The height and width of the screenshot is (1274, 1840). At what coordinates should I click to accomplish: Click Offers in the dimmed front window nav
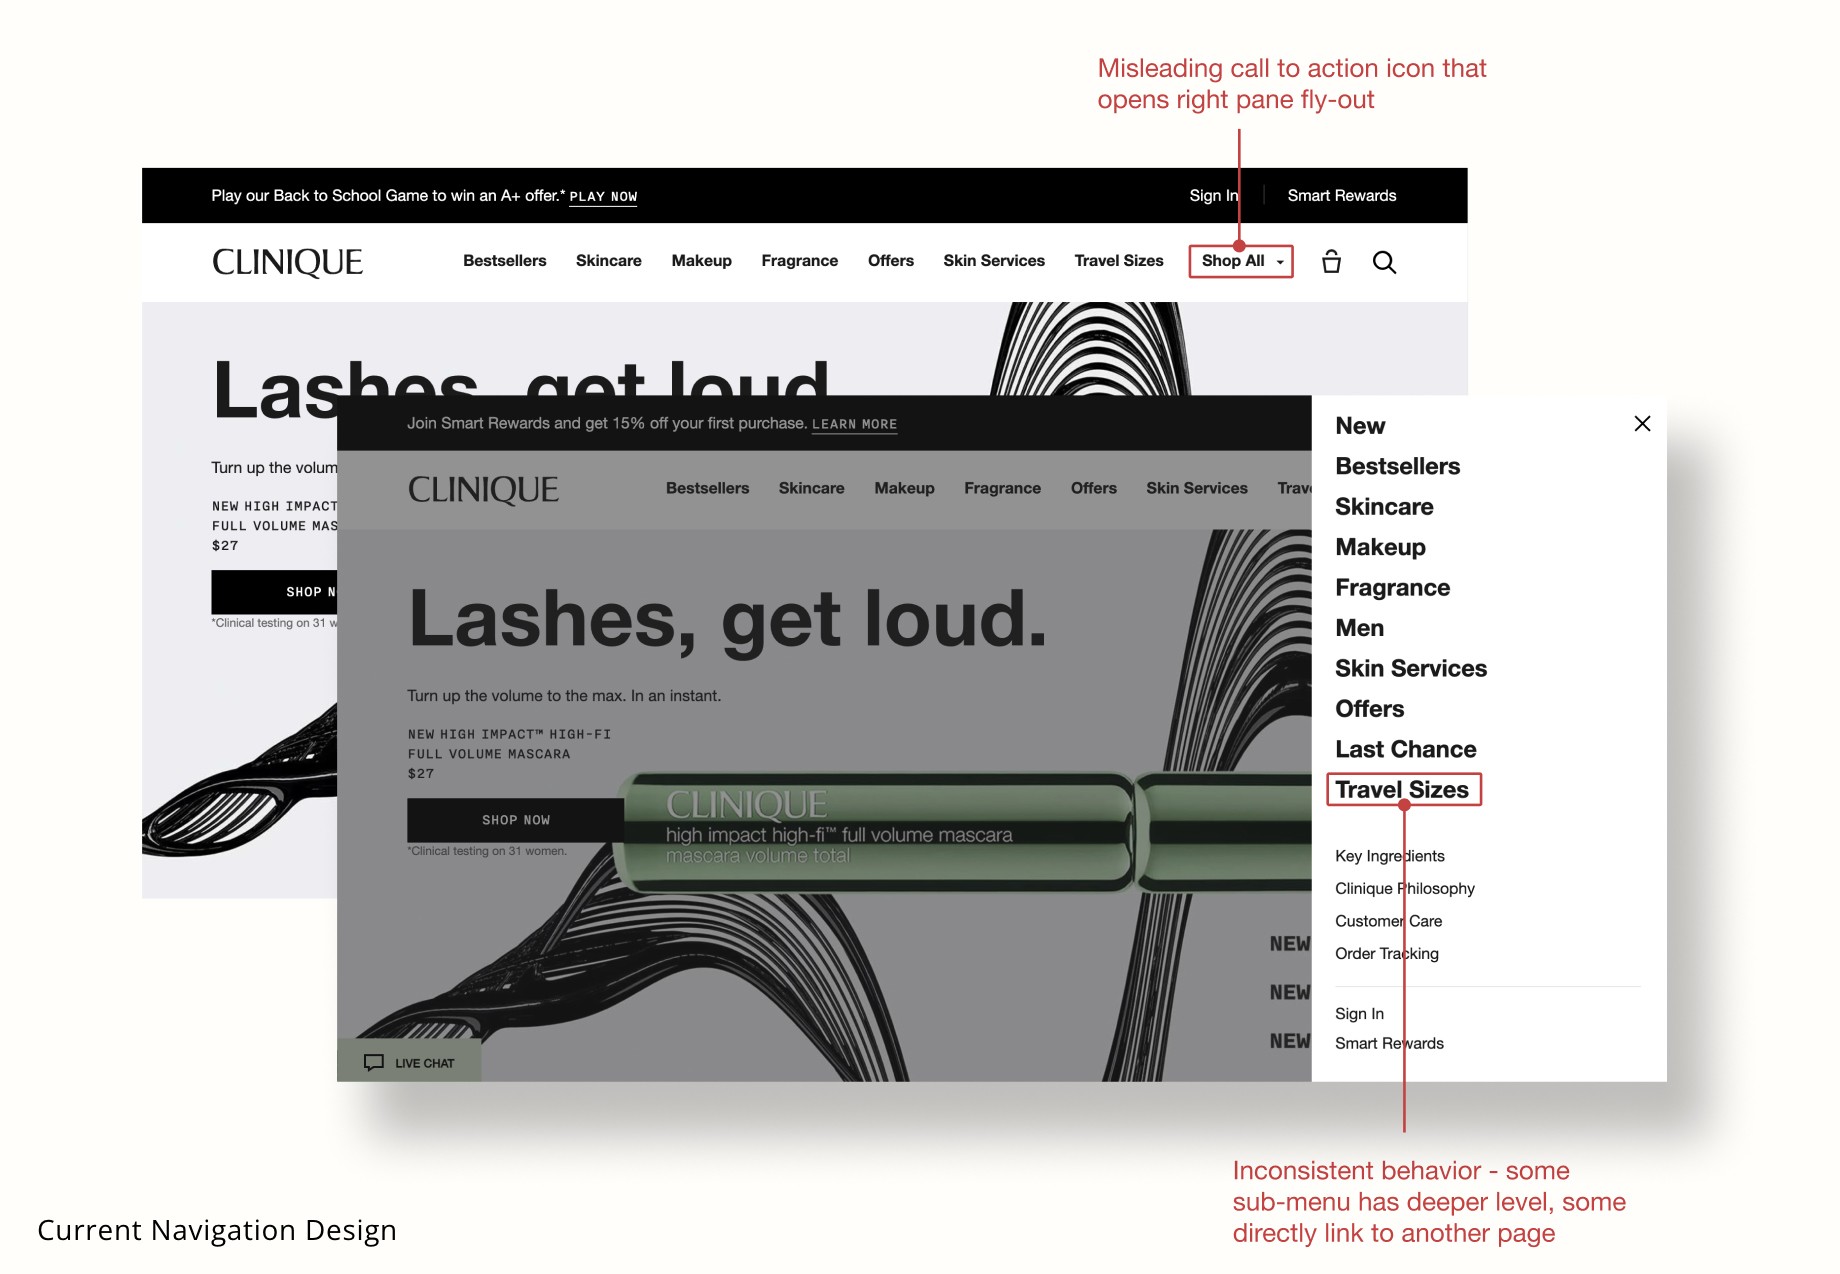[x=1094, y=488]
